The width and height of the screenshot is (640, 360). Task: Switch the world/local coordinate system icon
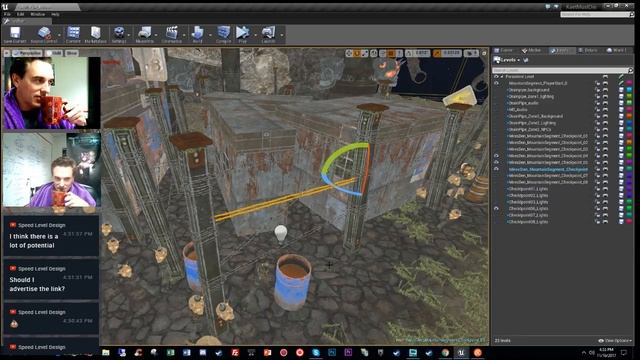click(374, 53)
